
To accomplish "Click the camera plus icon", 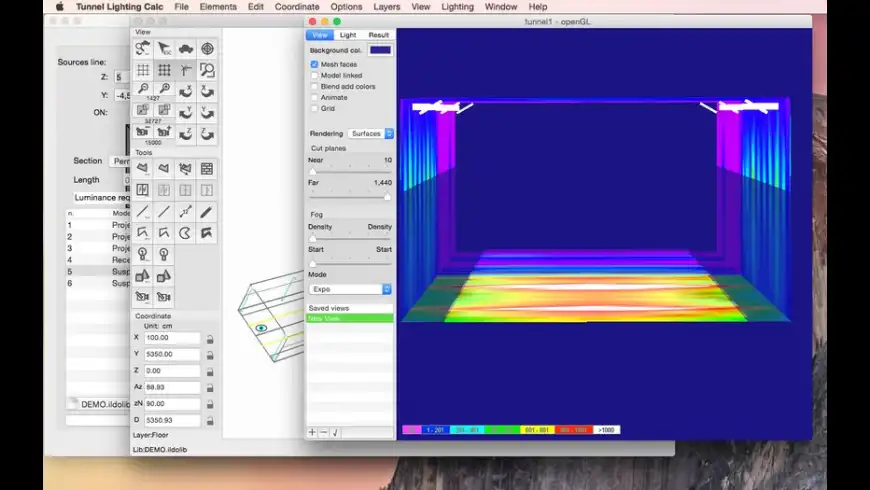I will click(164, 132).
